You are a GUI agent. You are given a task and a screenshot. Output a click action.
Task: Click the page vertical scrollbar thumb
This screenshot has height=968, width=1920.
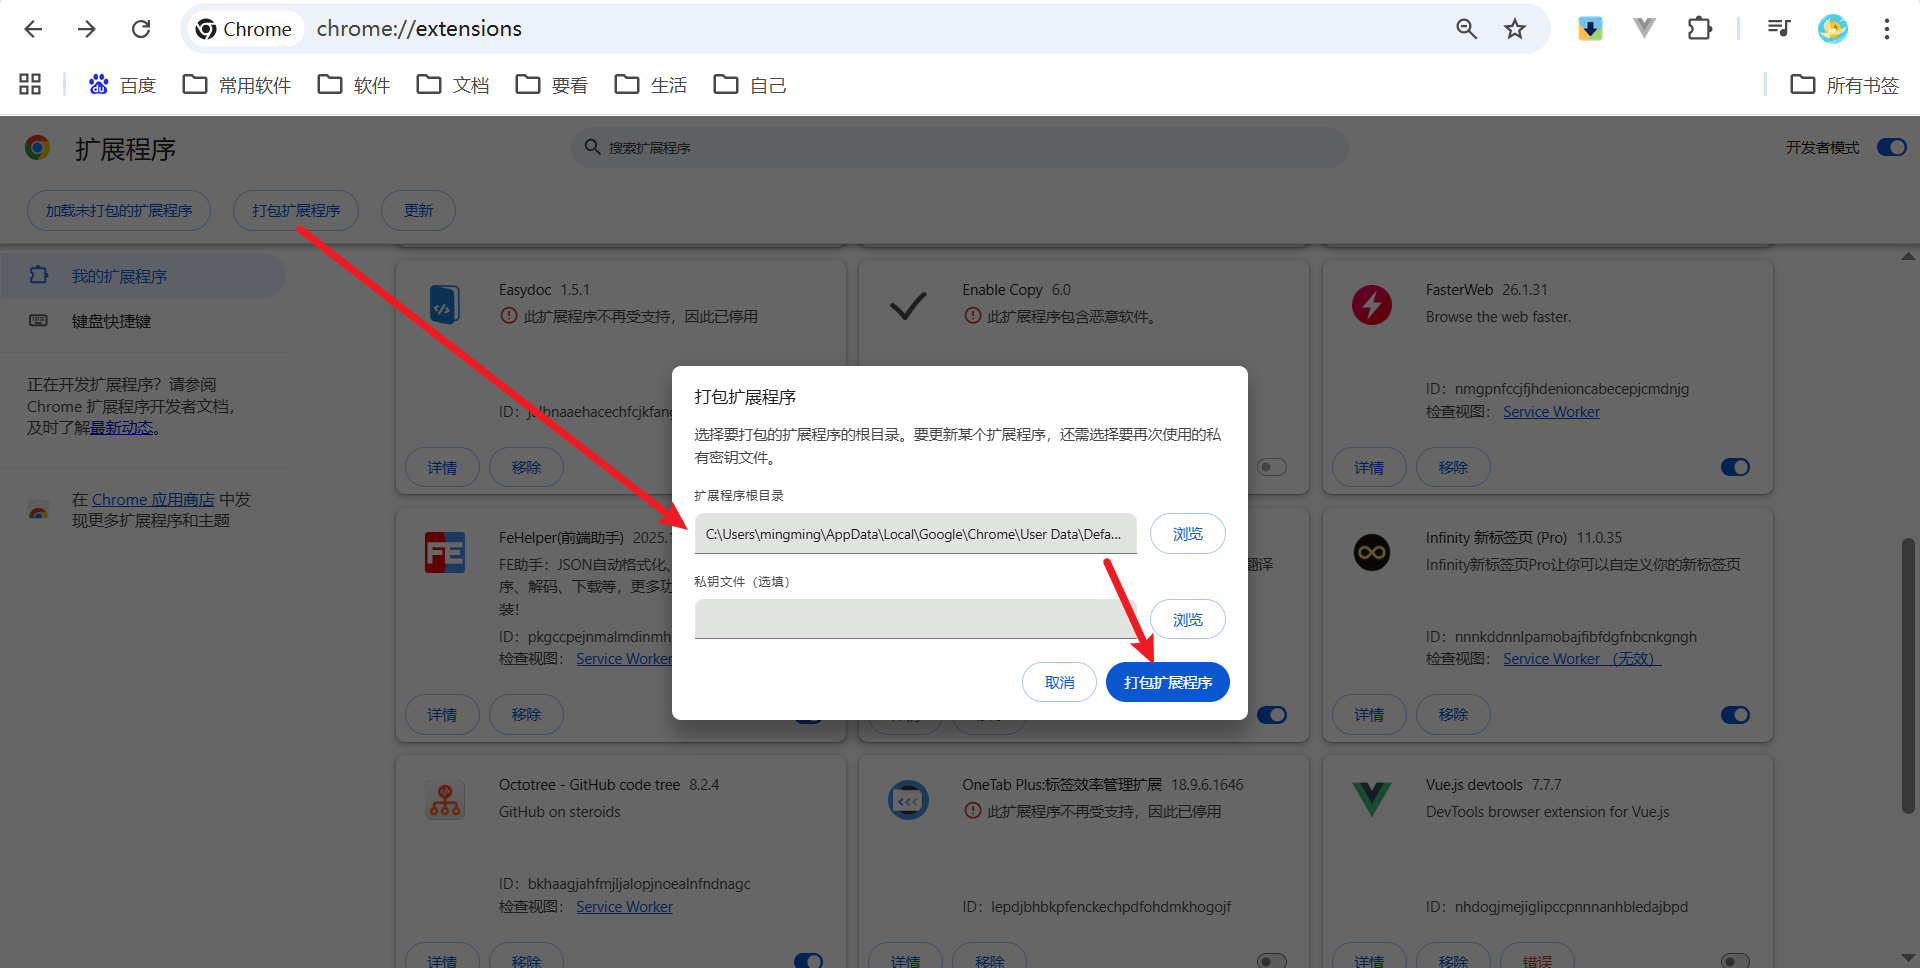1908,675
